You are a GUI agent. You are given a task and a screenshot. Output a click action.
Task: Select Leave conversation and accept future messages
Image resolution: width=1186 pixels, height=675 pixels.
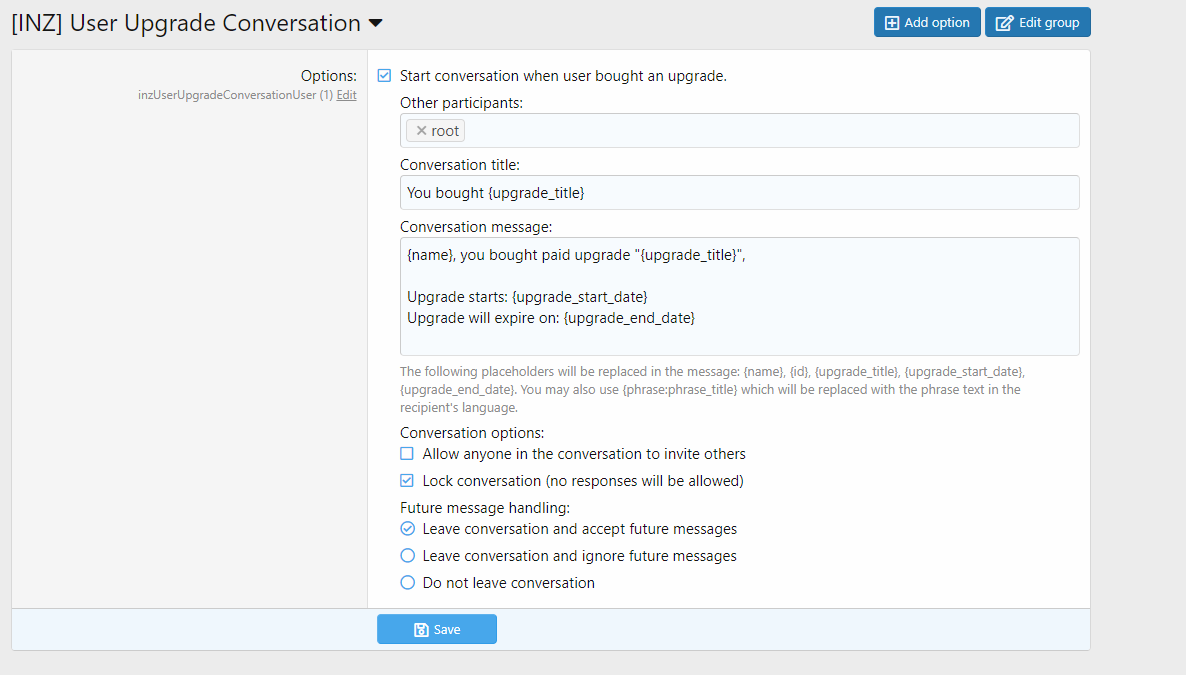pyautogui.click(x=407, y=529)
